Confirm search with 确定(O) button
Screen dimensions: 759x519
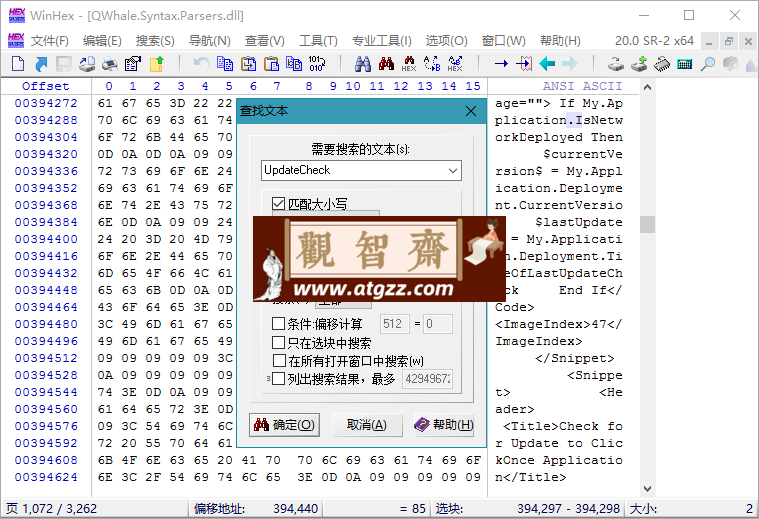point(285,425)
